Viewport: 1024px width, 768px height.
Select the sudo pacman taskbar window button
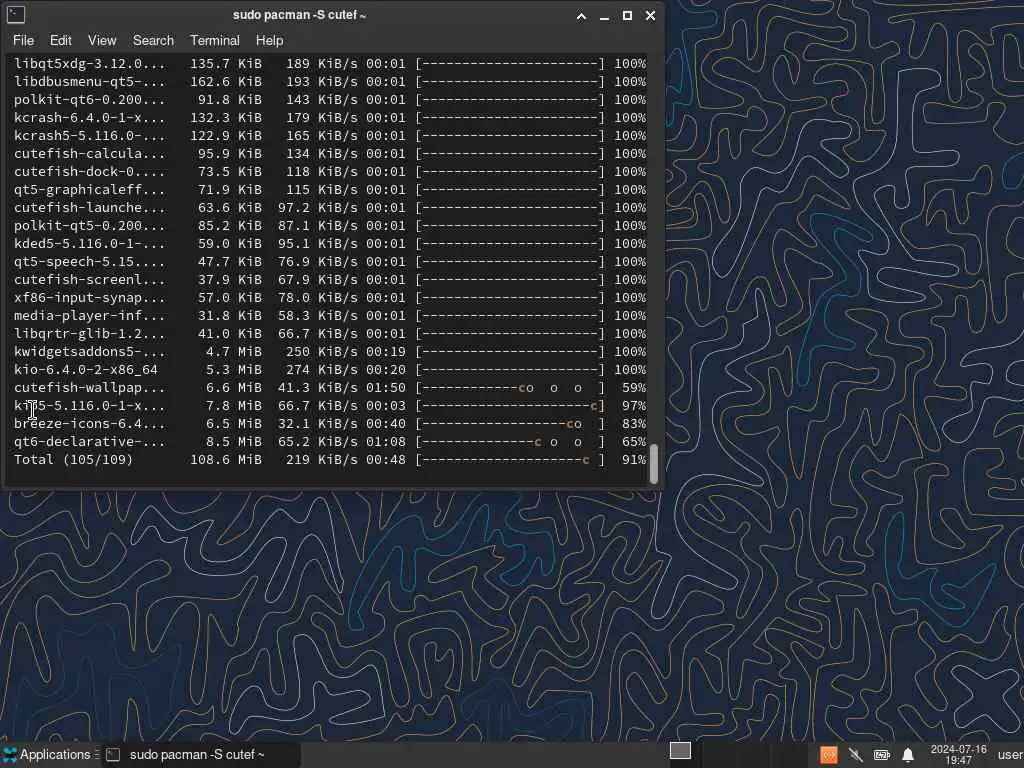[201, 755]
